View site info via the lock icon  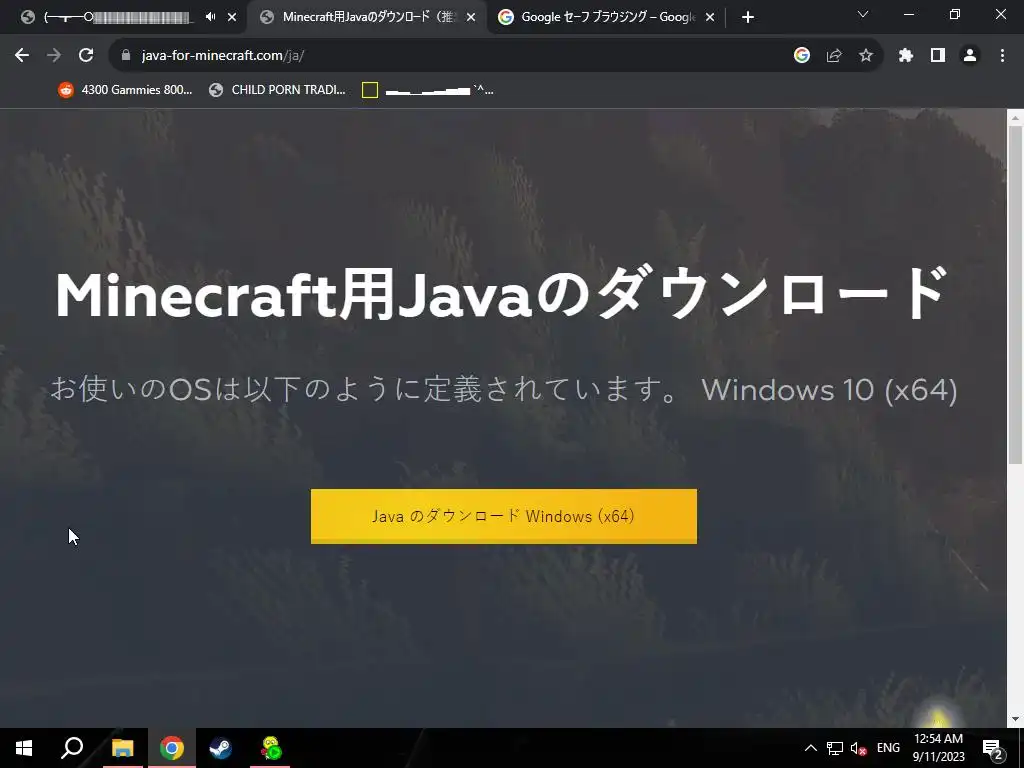click(x=126, y=56)
